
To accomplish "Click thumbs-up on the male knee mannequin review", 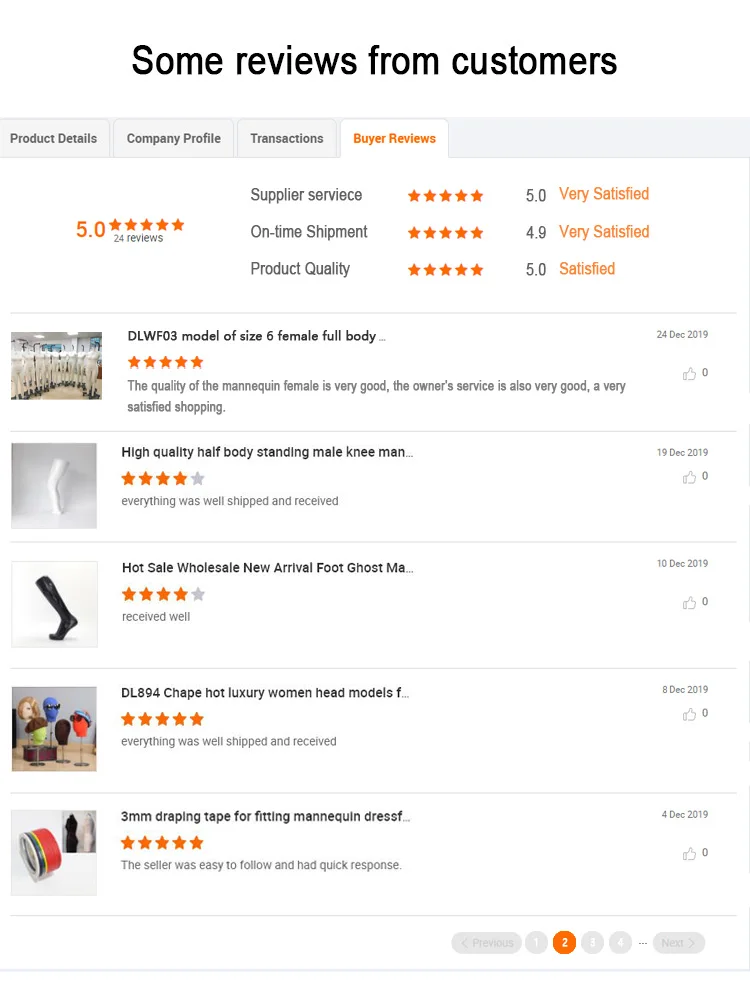I will click(x=690, y=478).
